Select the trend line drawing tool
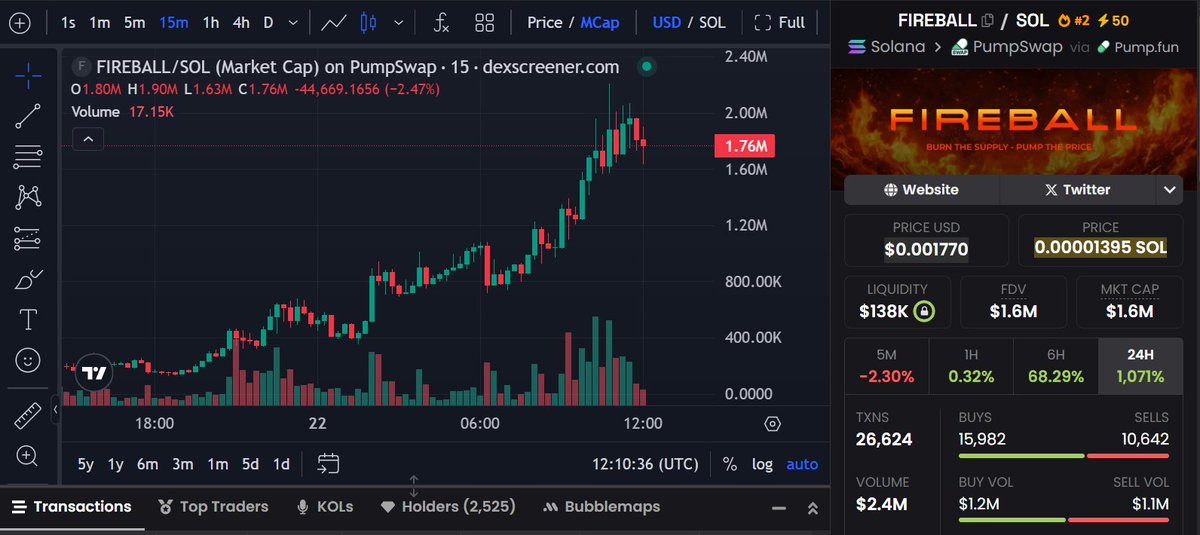 point(28,115)
